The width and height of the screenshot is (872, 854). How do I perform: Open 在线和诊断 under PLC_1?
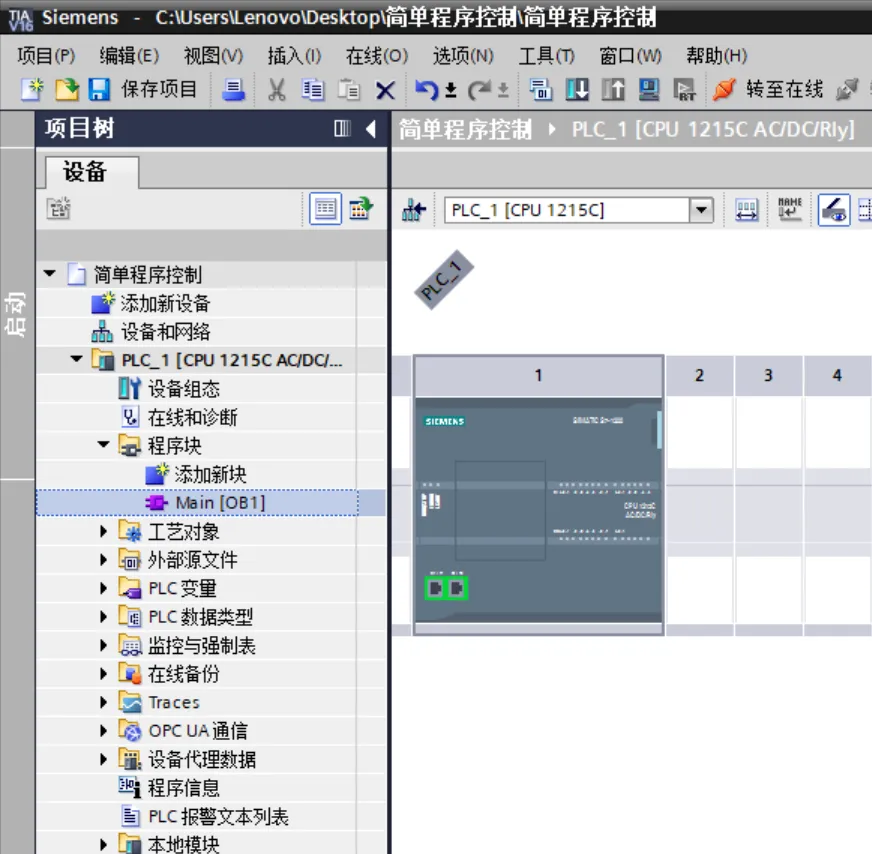pos(192,417)
